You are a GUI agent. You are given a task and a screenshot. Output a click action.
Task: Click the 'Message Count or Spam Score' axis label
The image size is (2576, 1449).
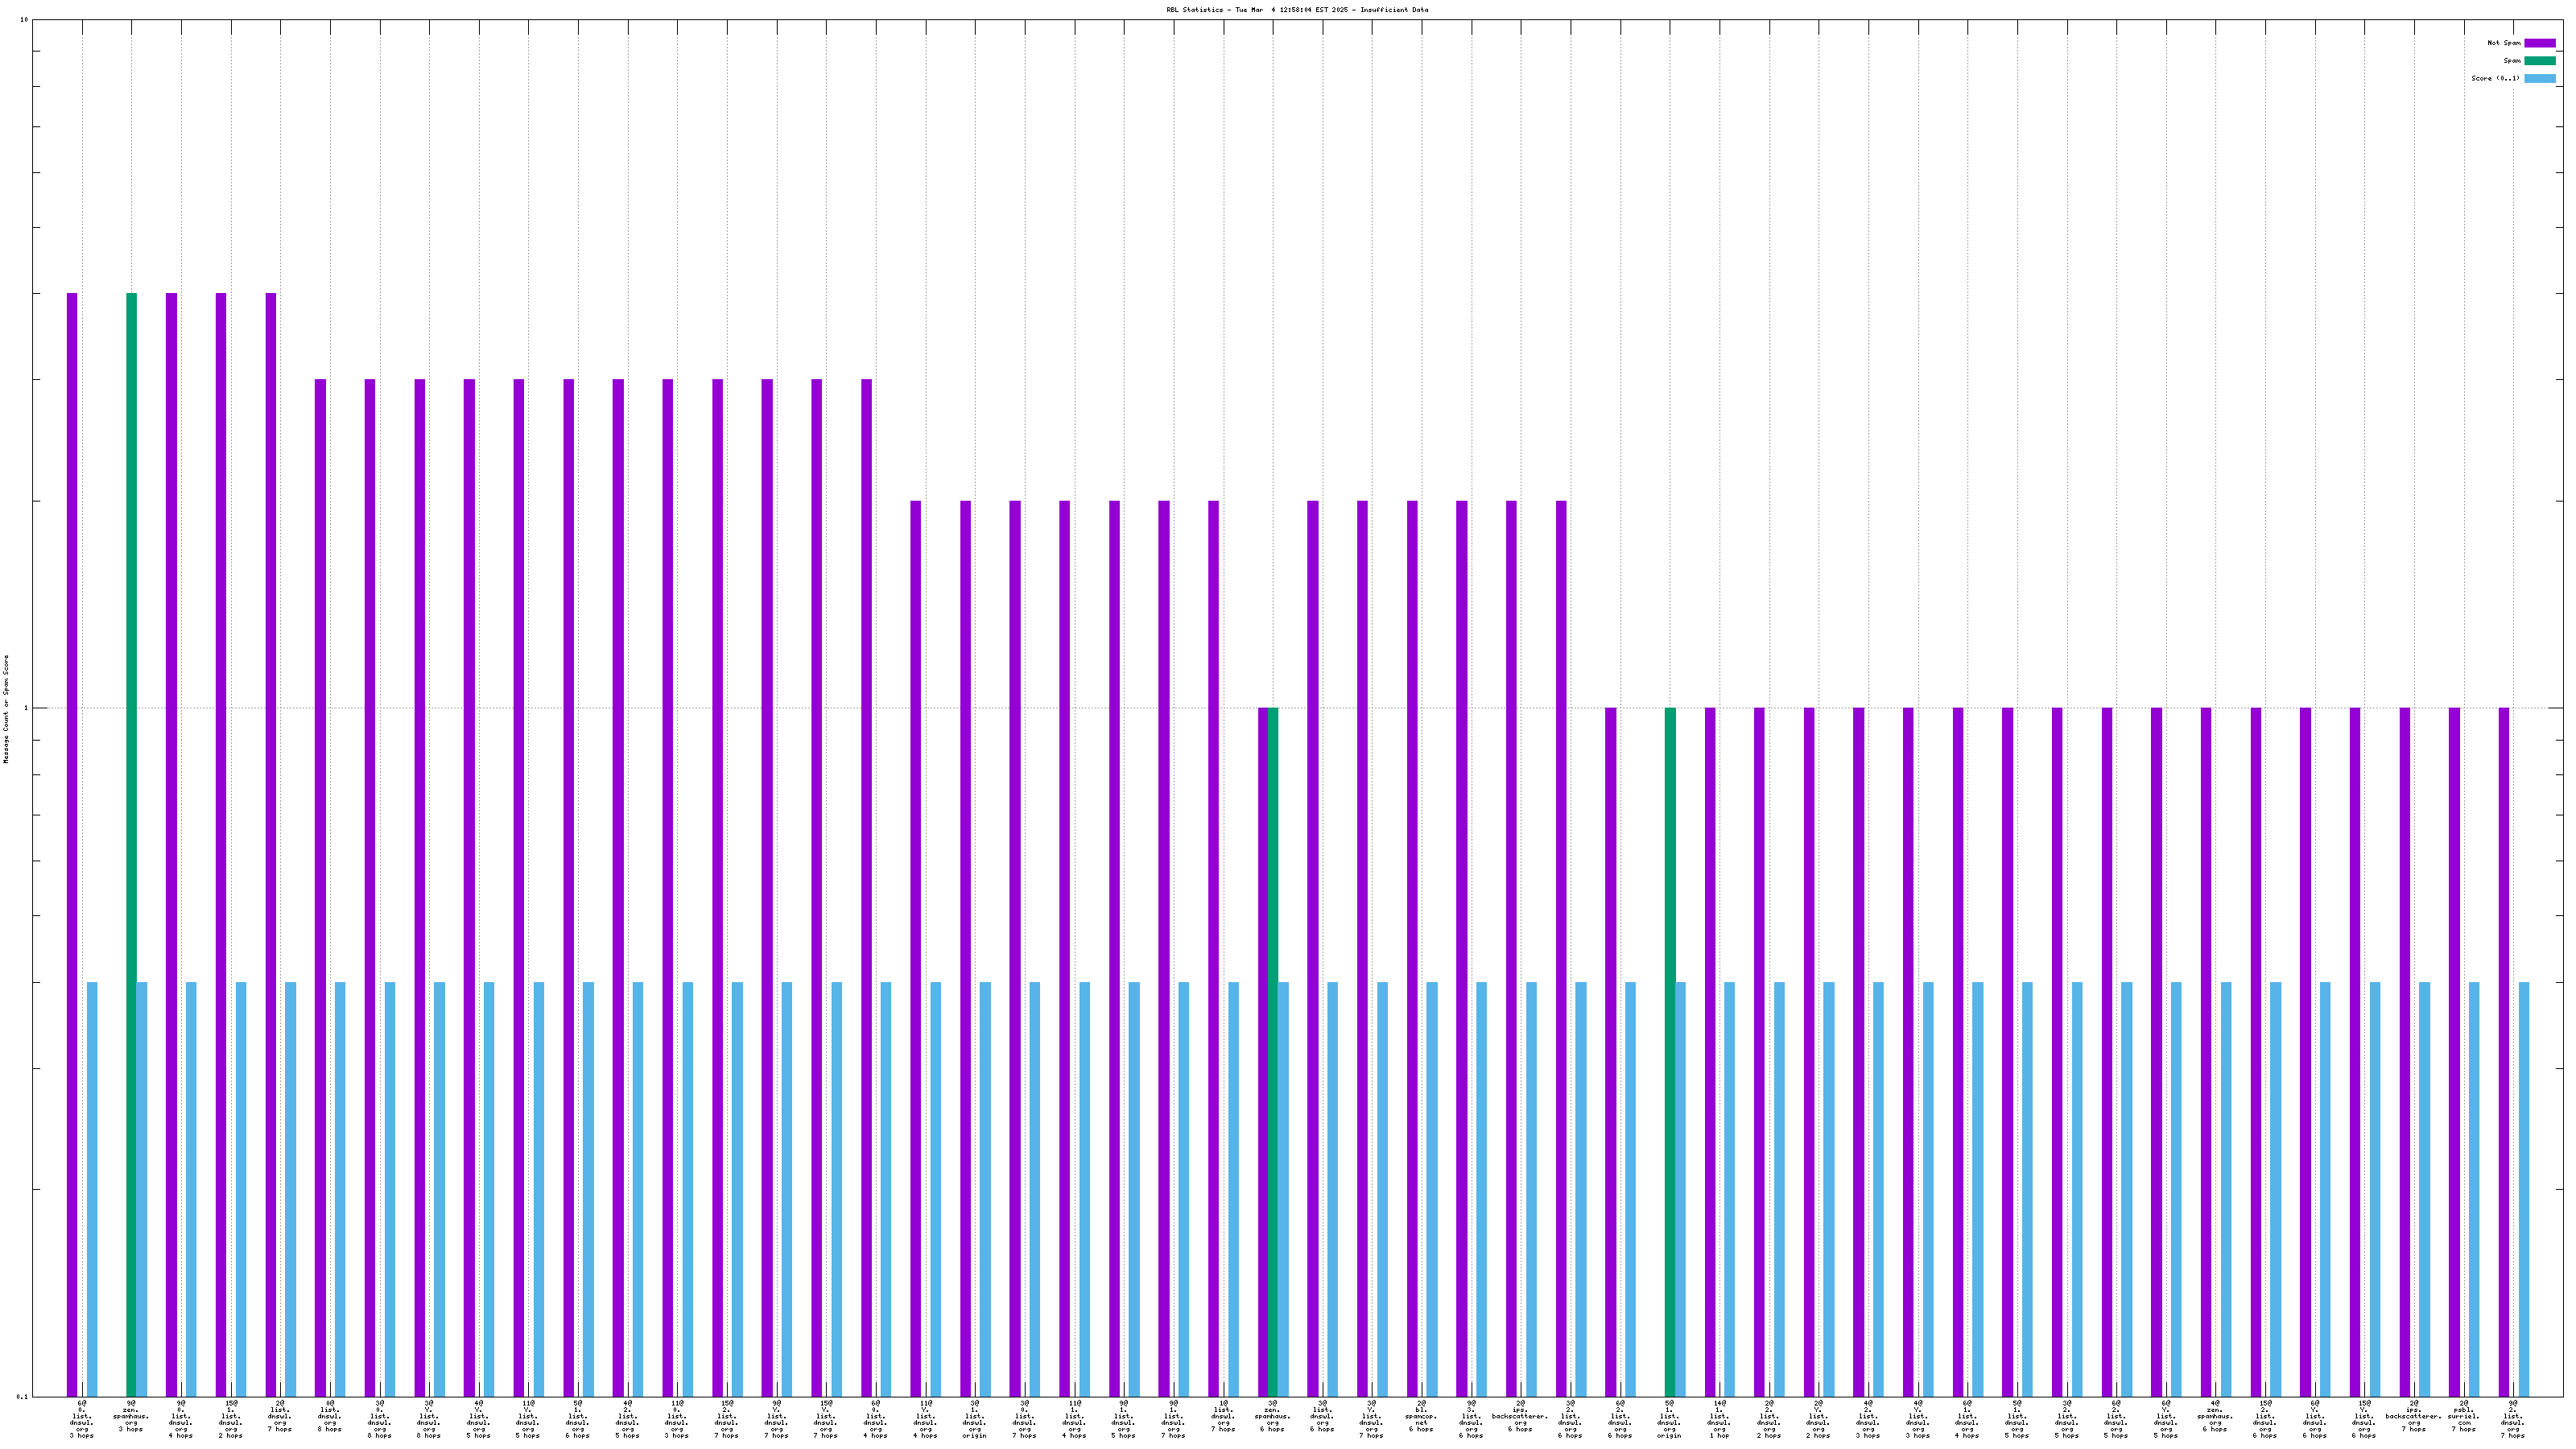pyautogui.click(x=6, y=709)
